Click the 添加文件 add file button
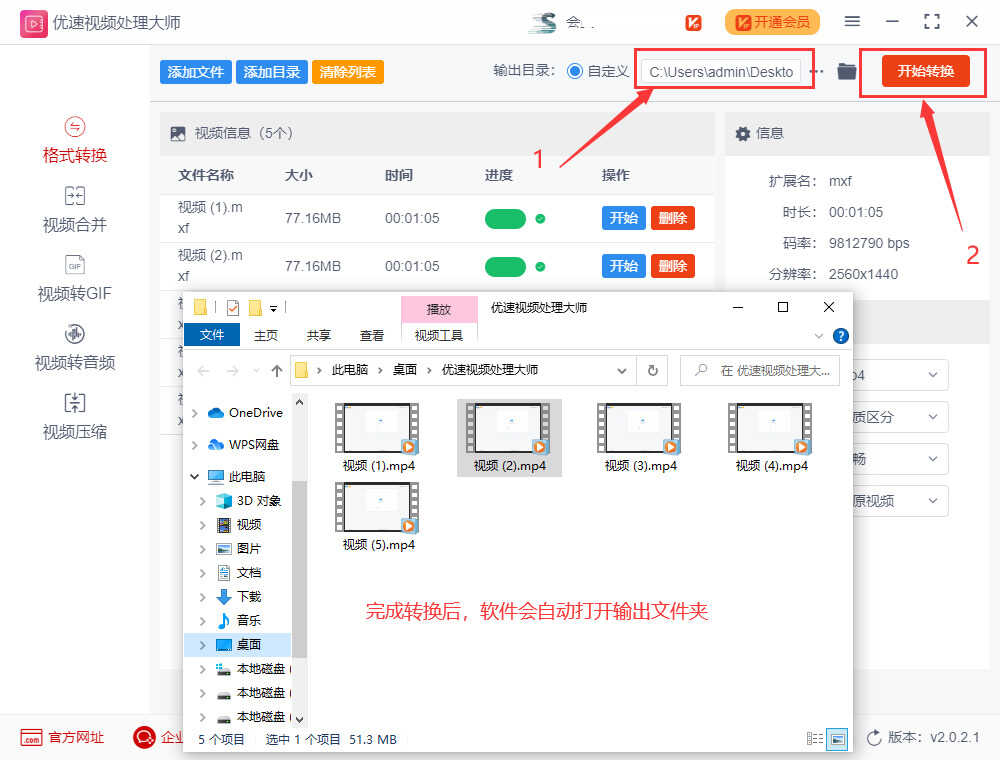The width and height of the screenshot is (1000, 760). 195,72
